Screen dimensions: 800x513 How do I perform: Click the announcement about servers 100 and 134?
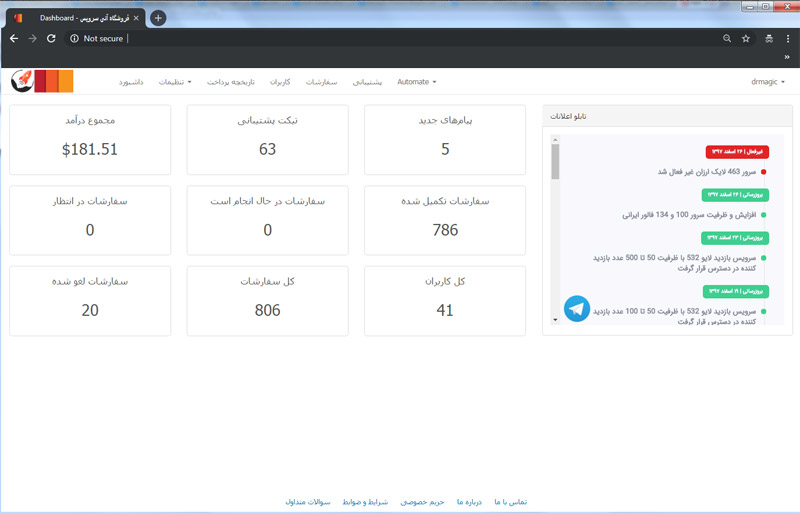click(x=689, y=215)
